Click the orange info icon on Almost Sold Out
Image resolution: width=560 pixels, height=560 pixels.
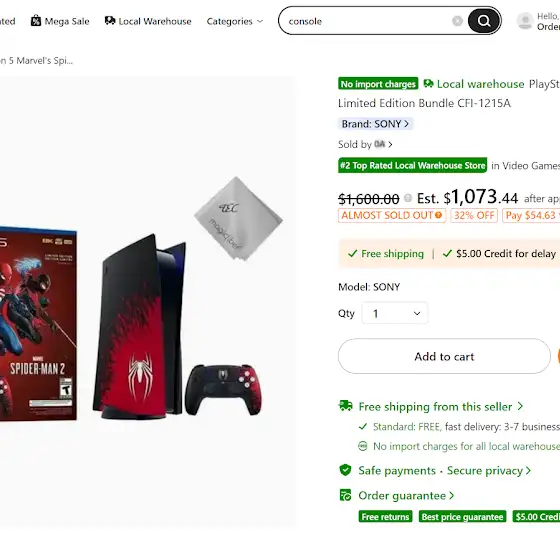pos(438,215)
